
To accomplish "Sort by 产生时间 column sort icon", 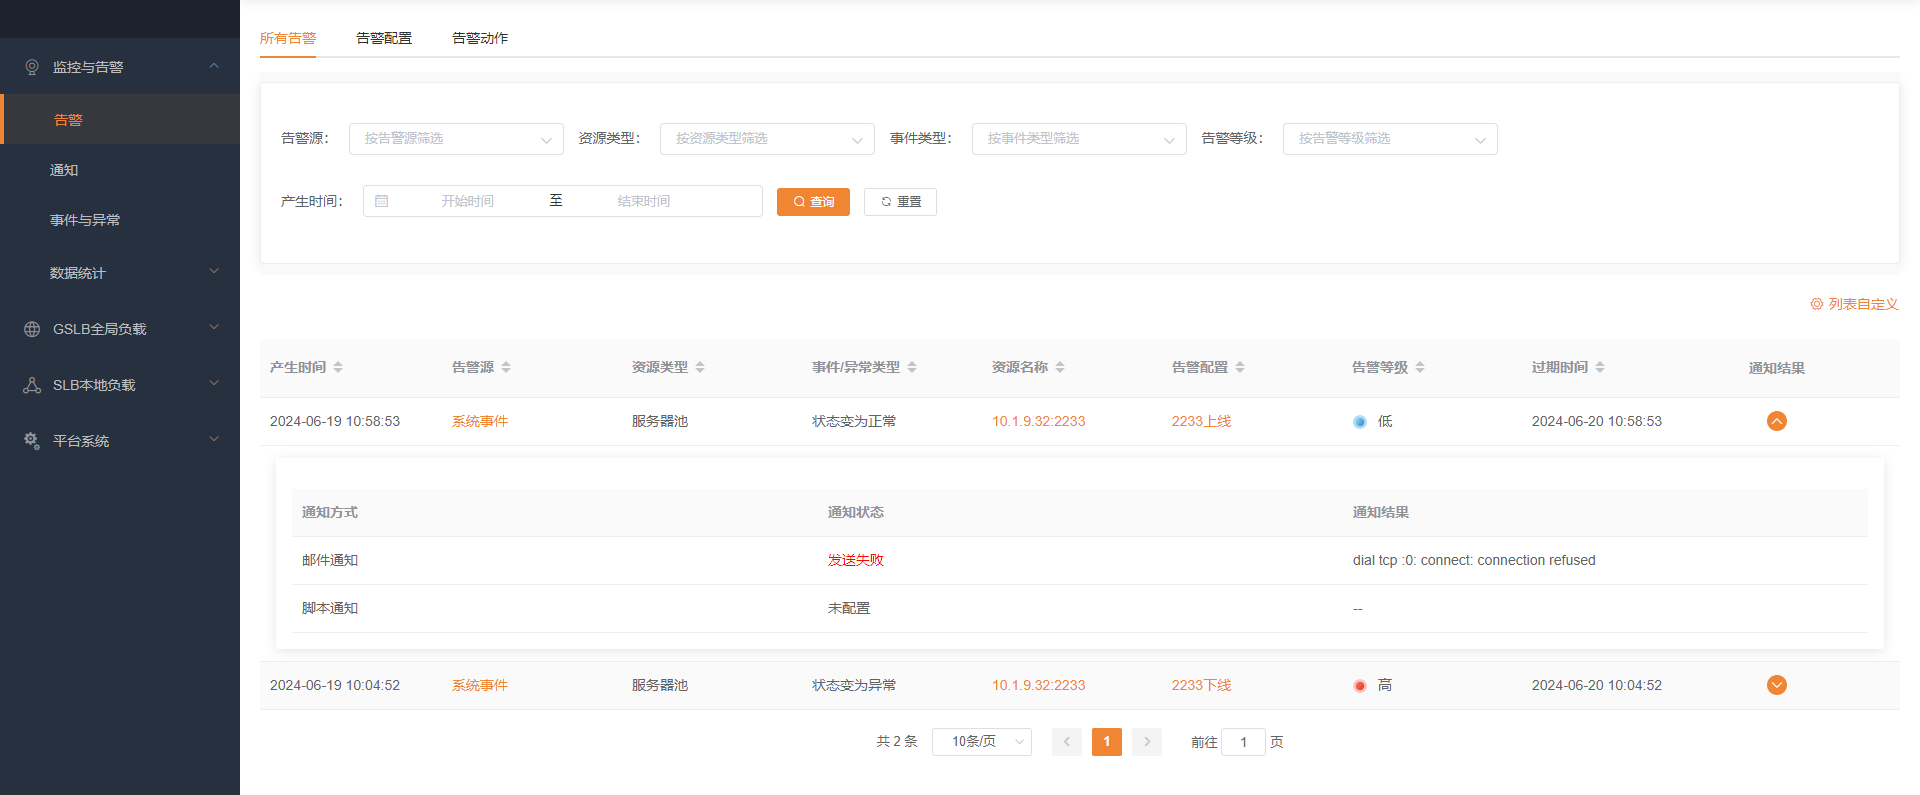I will (338, 367).
